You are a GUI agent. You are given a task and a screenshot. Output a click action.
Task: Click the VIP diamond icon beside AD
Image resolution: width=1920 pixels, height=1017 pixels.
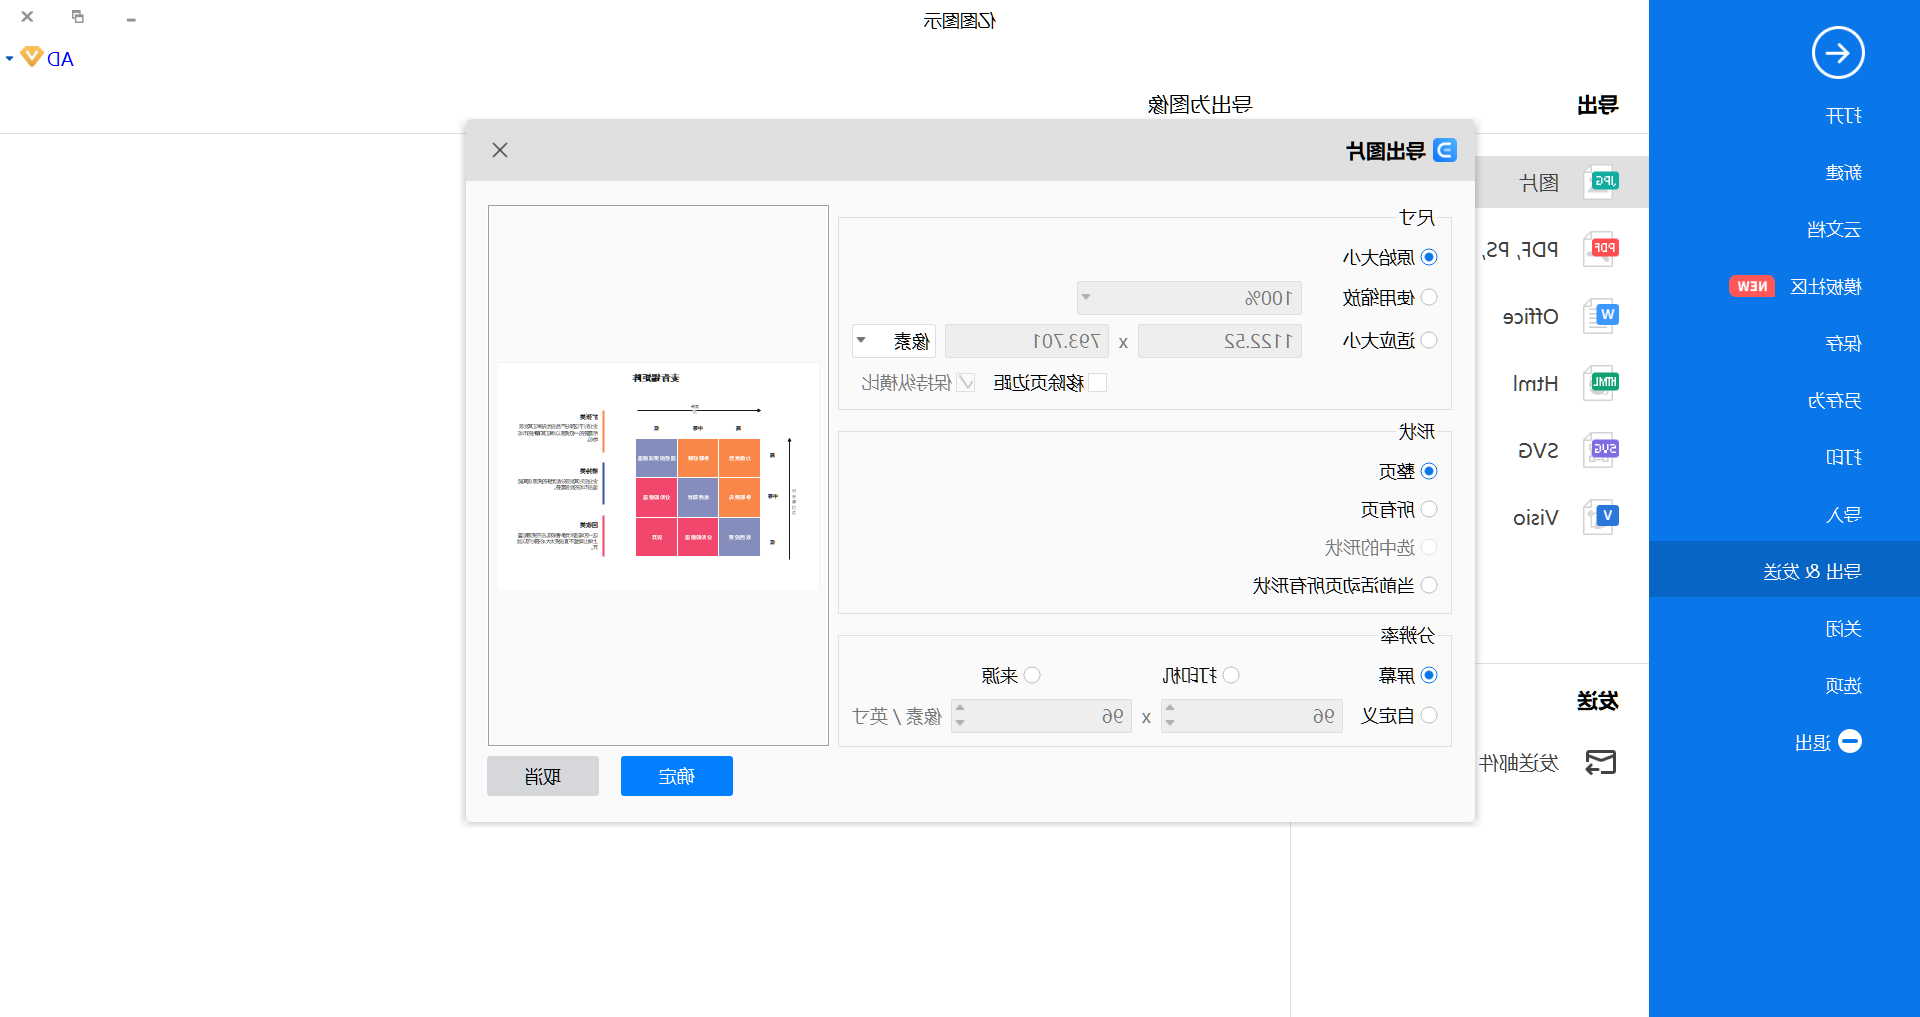tap(31, 57)
